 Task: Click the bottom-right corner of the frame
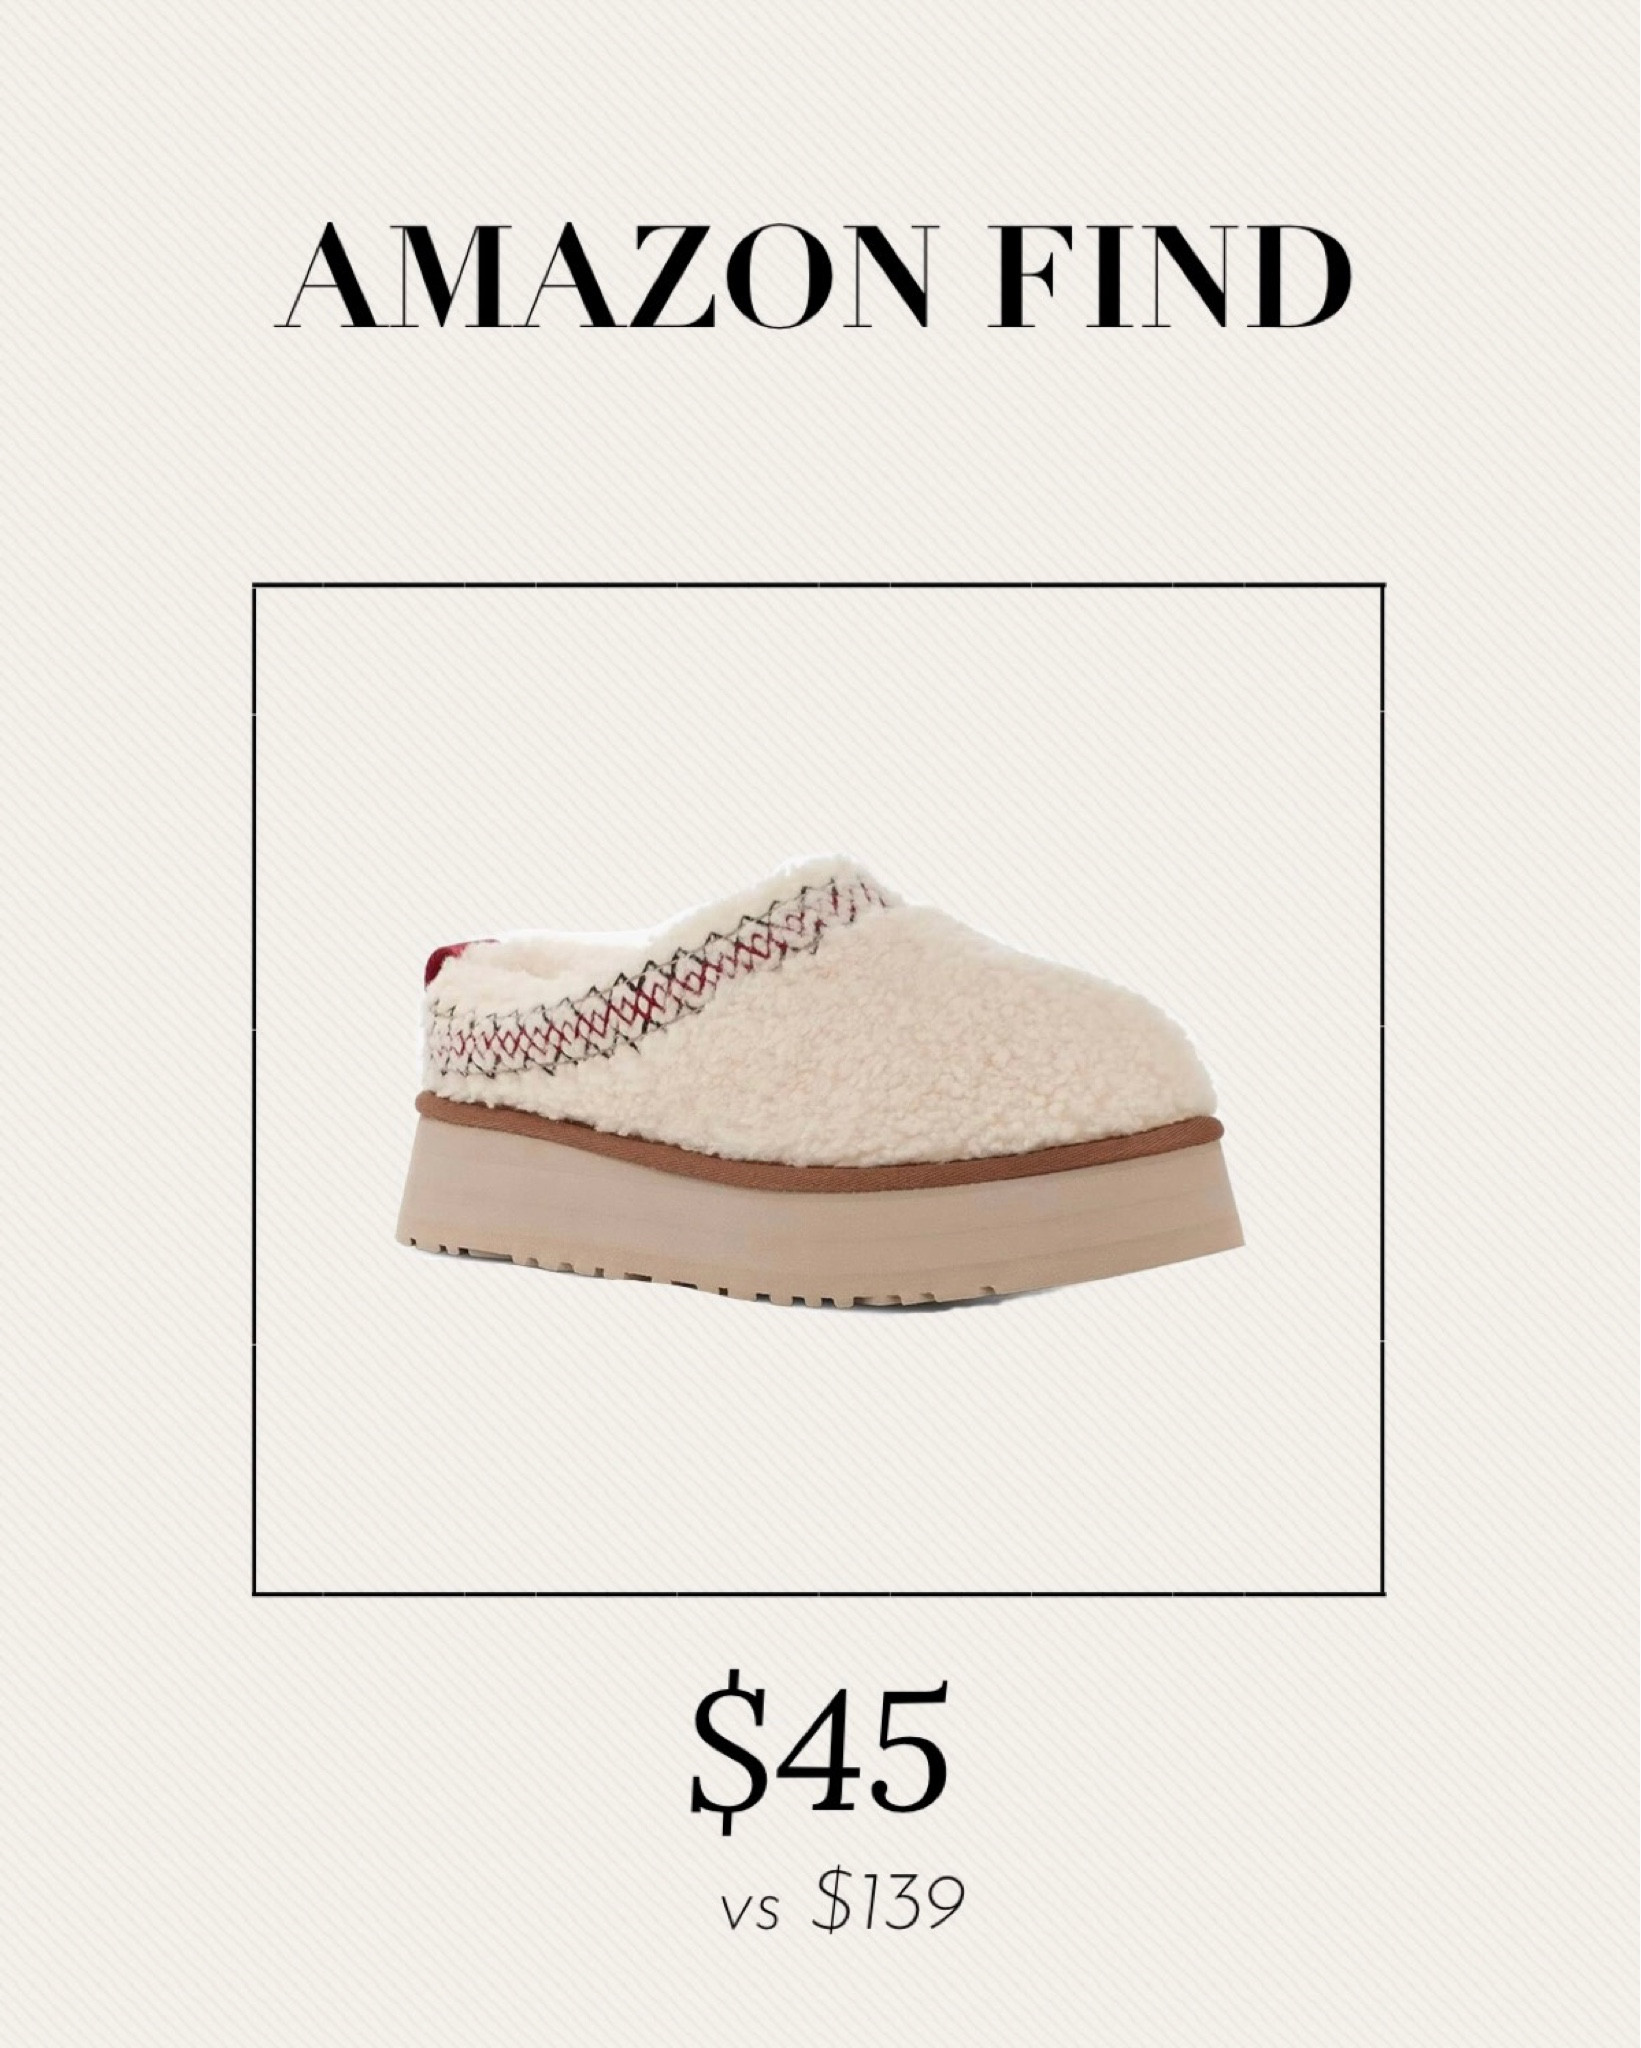click(1384, 1594)
